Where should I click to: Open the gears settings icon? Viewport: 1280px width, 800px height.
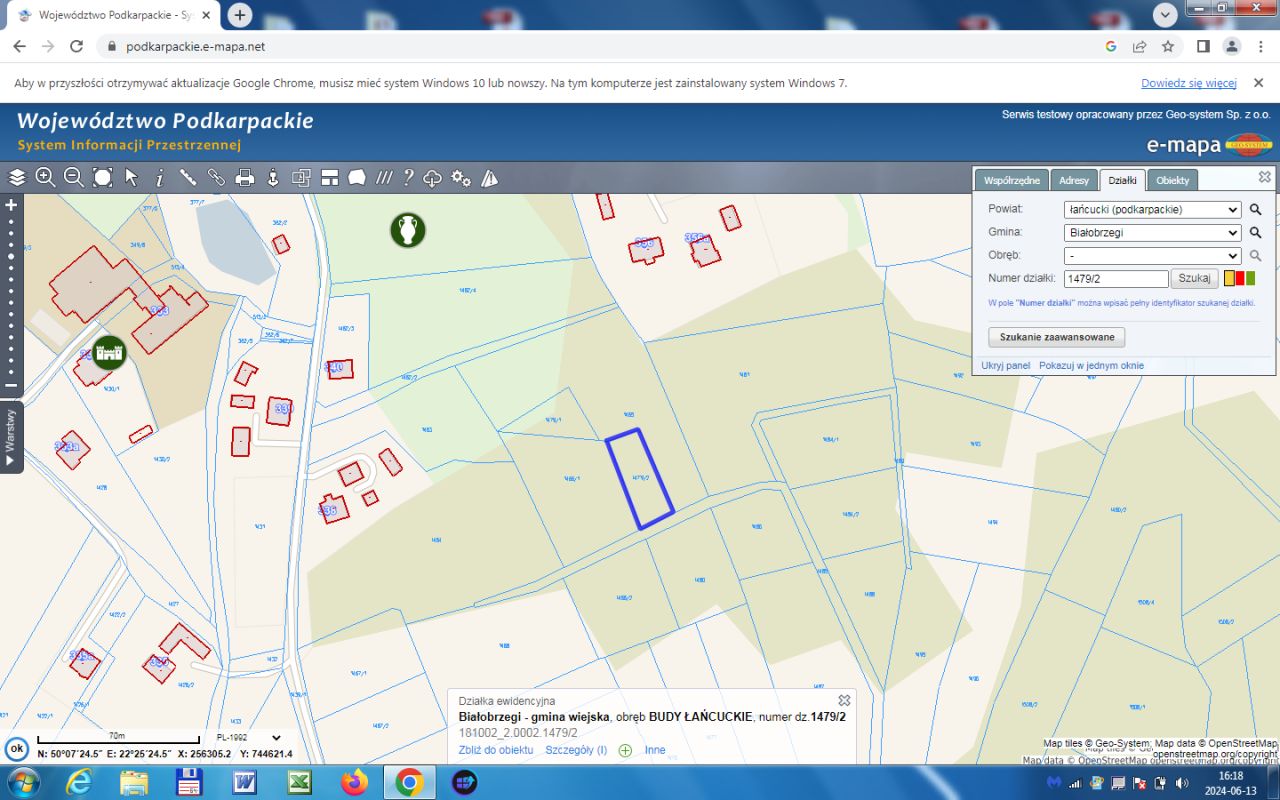(x=461, y=178)
